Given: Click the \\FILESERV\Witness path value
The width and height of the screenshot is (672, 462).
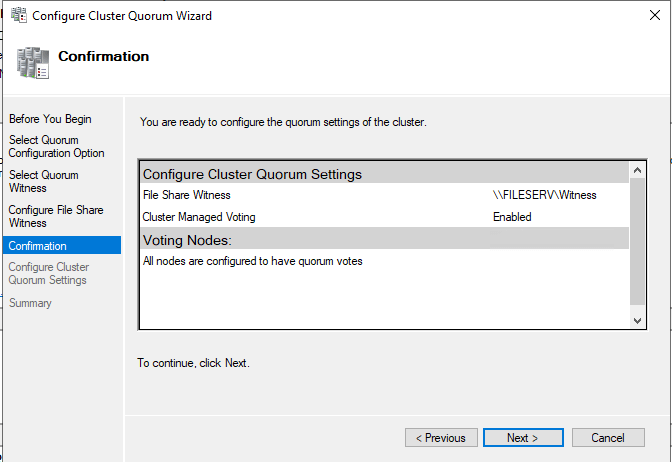Looking at the screenshot, I should [544, 195].
